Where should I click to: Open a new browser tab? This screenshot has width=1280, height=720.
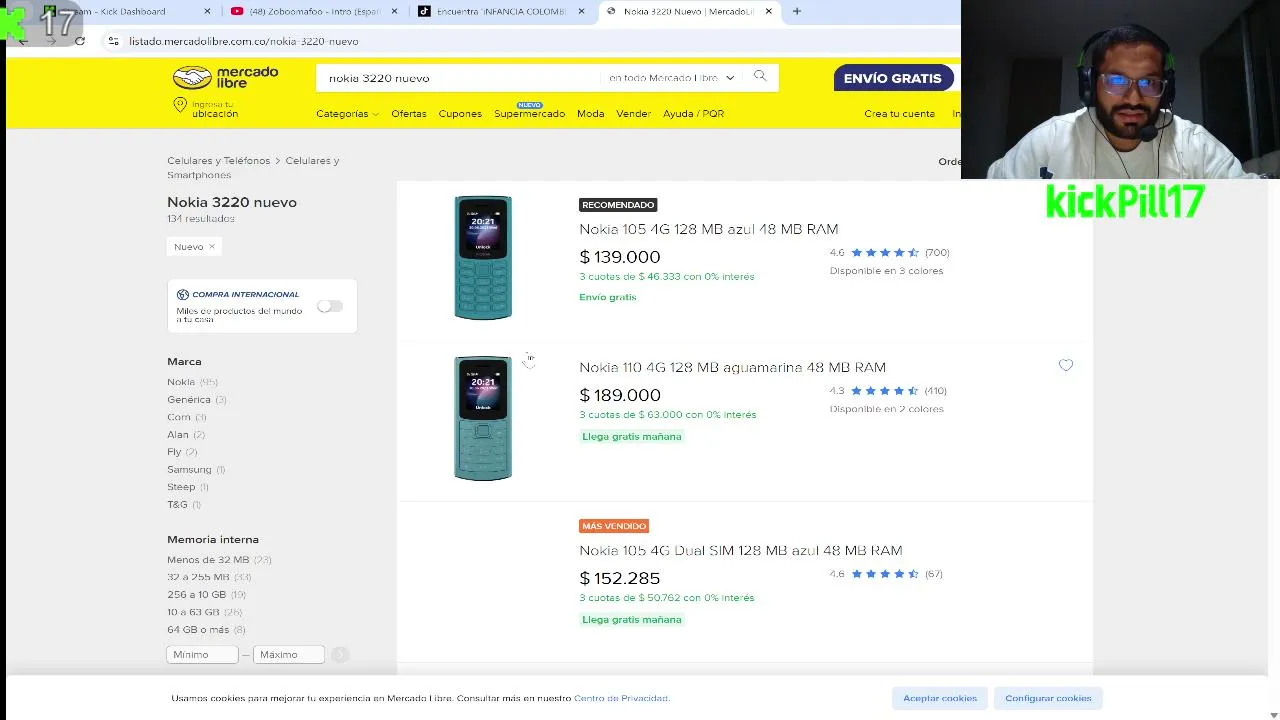point(797,11)
